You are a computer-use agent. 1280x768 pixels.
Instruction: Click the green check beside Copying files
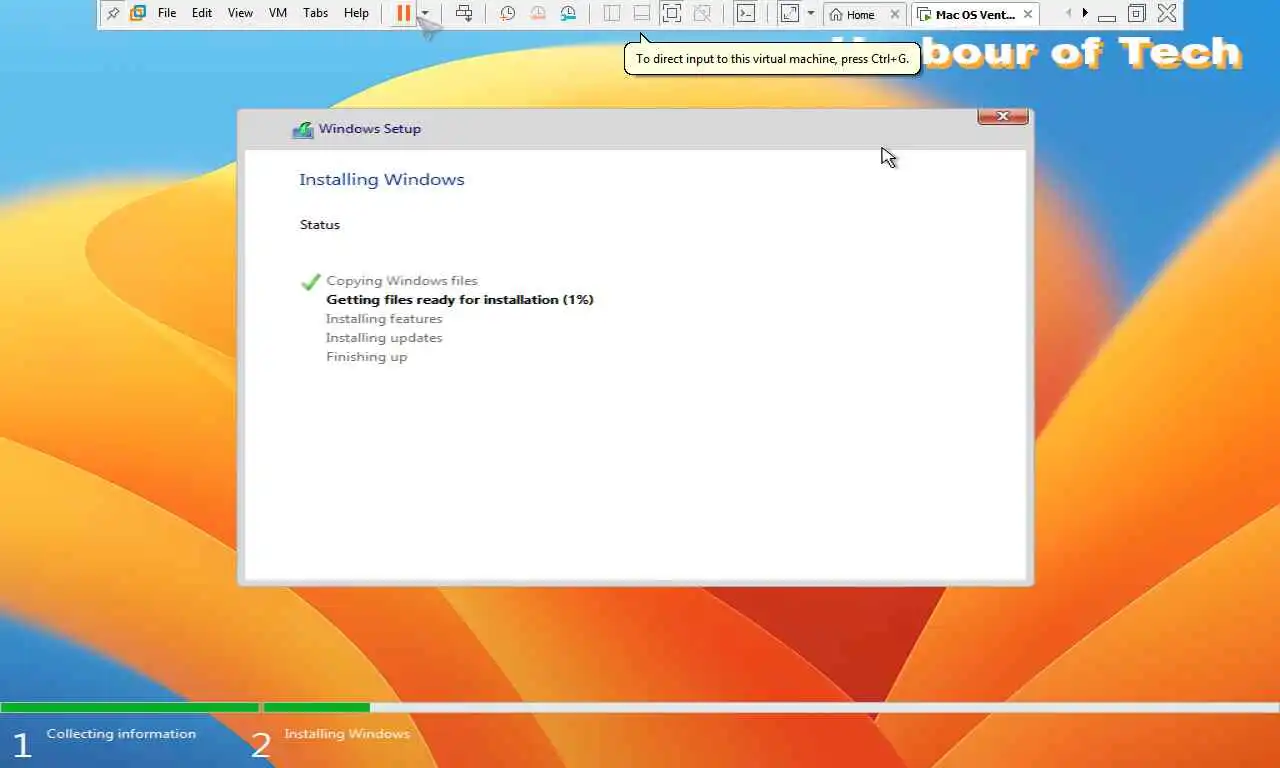pos(311,282)
